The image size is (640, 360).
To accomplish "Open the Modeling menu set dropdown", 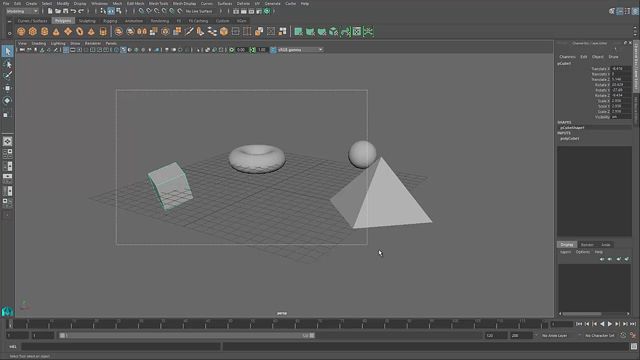I will (x=22, y=11).
